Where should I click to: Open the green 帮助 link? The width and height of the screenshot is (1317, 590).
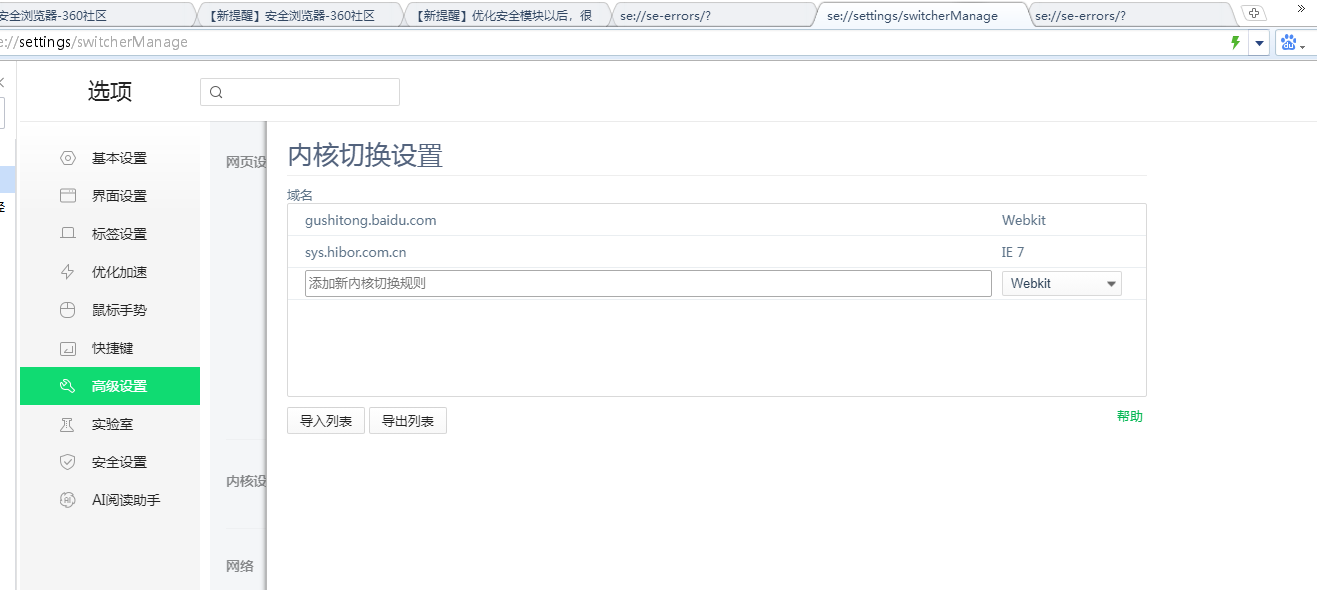[x=1129, y=416]
